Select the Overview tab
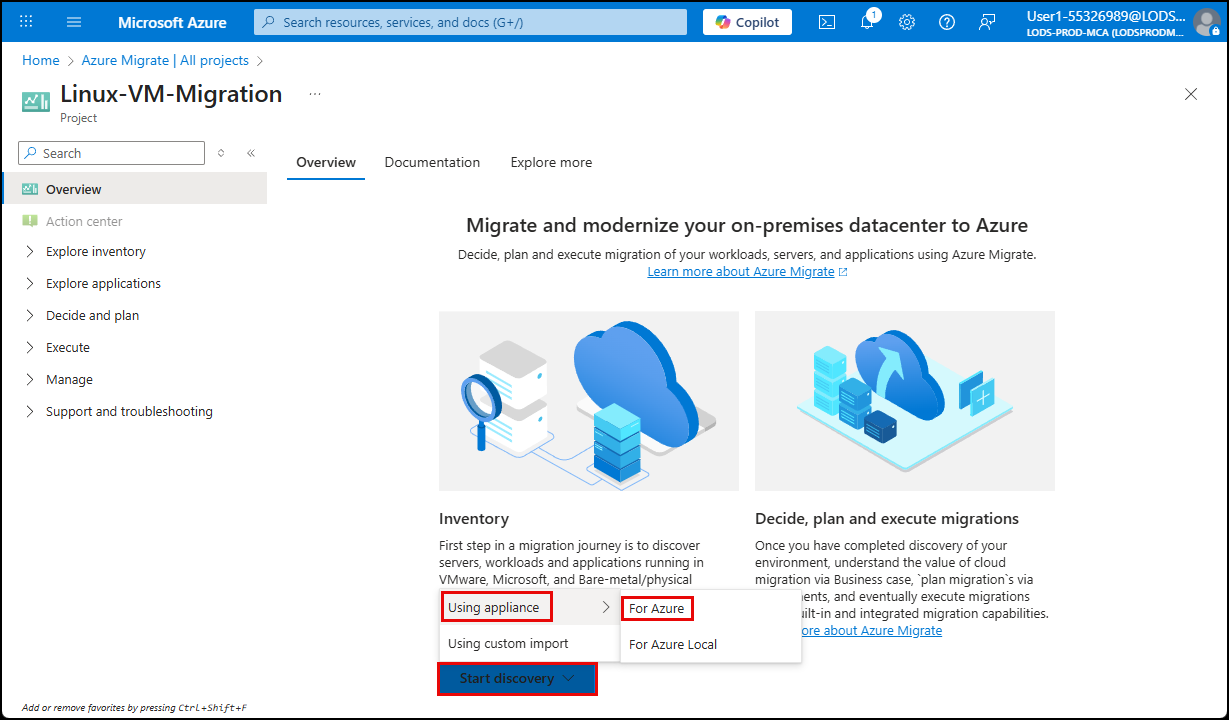 click(x=326, y=162)
